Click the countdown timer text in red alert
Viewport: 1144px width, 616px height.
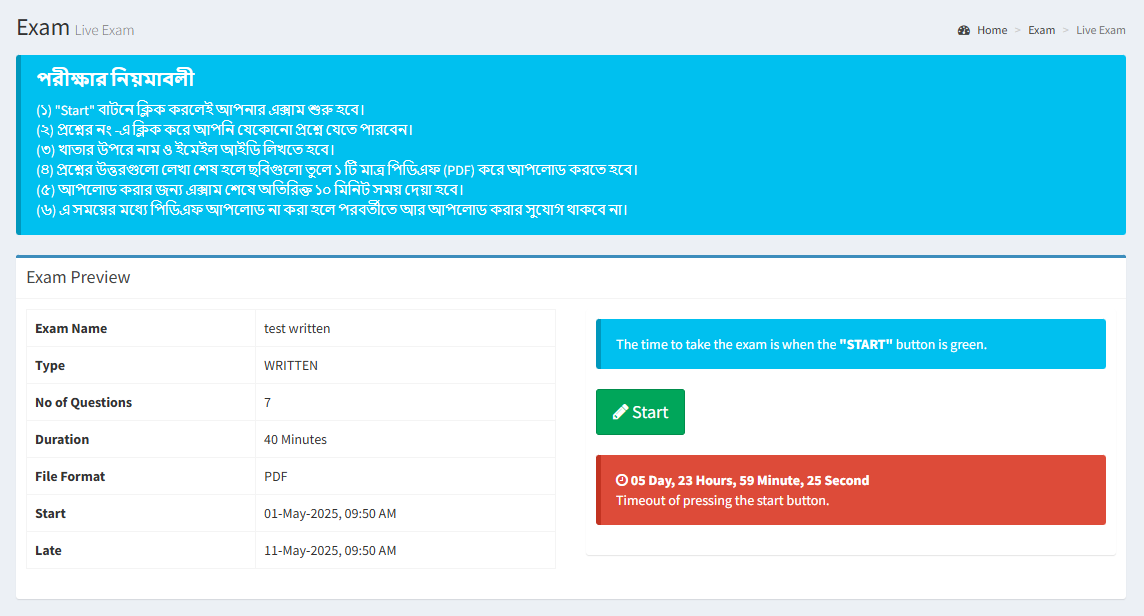pyautogui.click(x=750, y=481)
